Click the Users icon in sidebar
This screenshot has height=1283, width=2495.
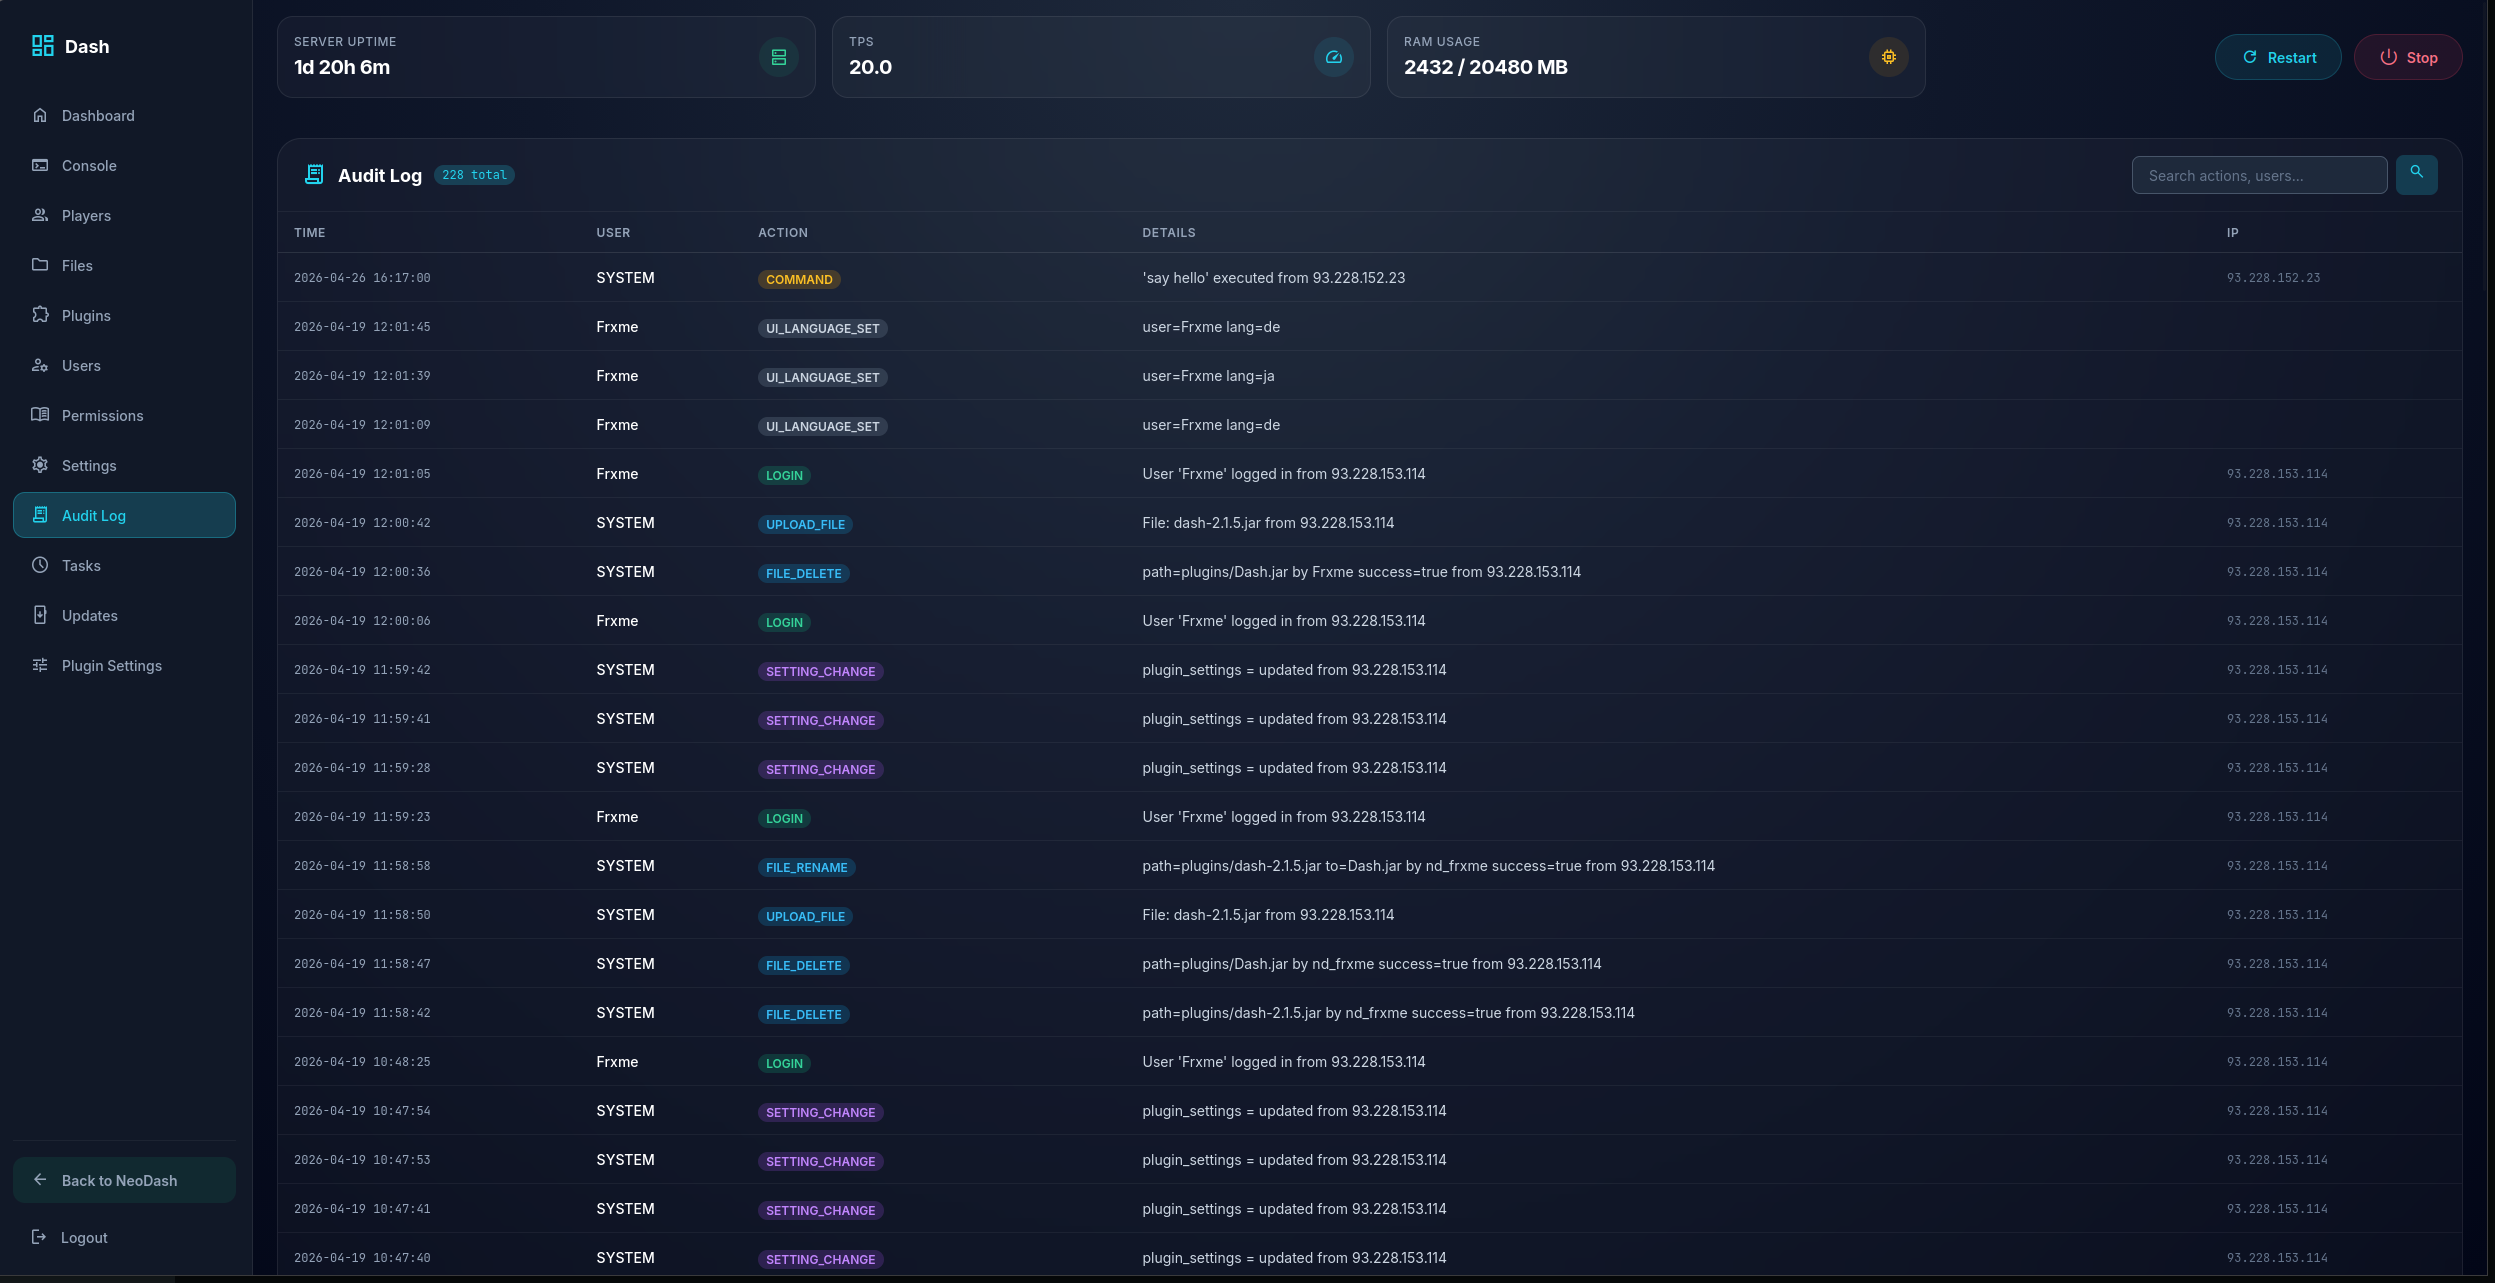click(x=40, y=365)
